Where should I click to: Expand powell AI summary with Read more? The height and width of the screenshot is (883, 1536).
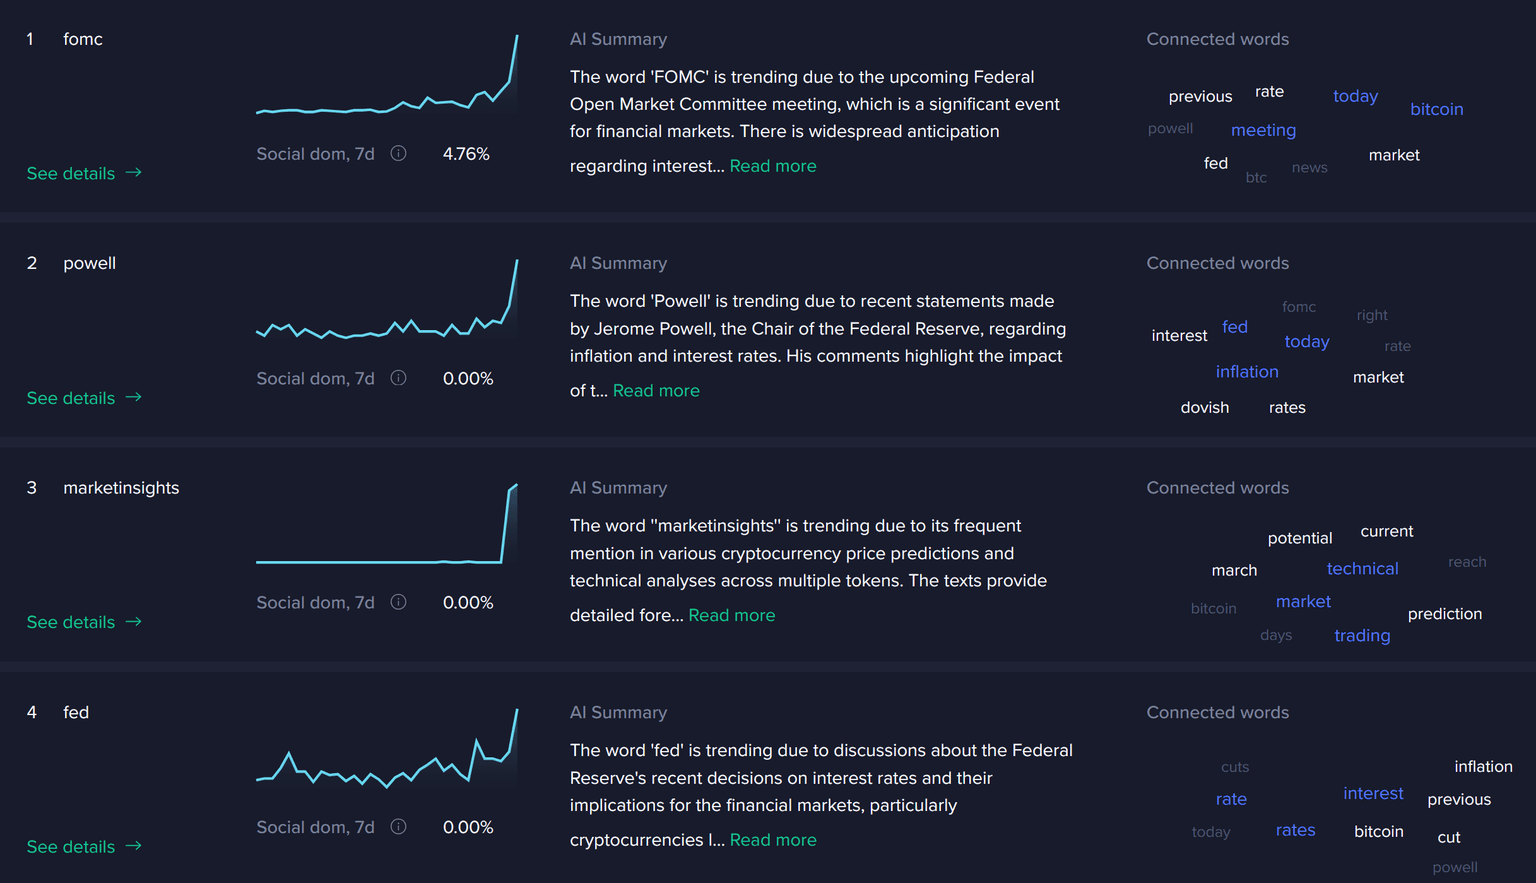tap(656, 391)
